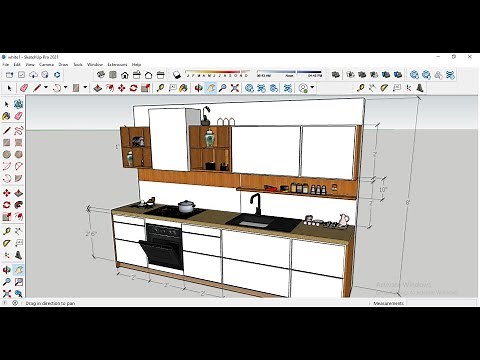Image resolution: width=480 pixels, height=360 pixels.
Task: Open the Edit menu
Action: click(x=17, y=64)
